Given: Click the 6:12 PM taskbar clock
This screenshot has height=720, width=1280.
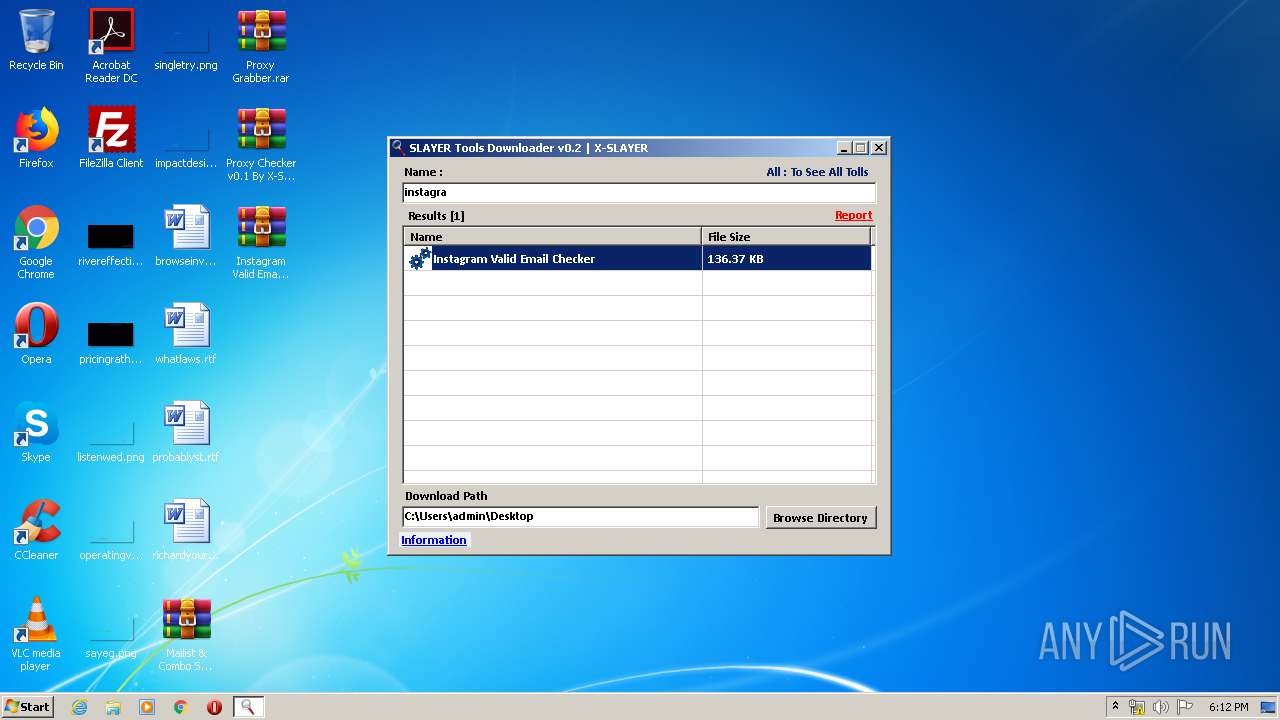Looking at the screenshot, I should (x=1228, y=707).
